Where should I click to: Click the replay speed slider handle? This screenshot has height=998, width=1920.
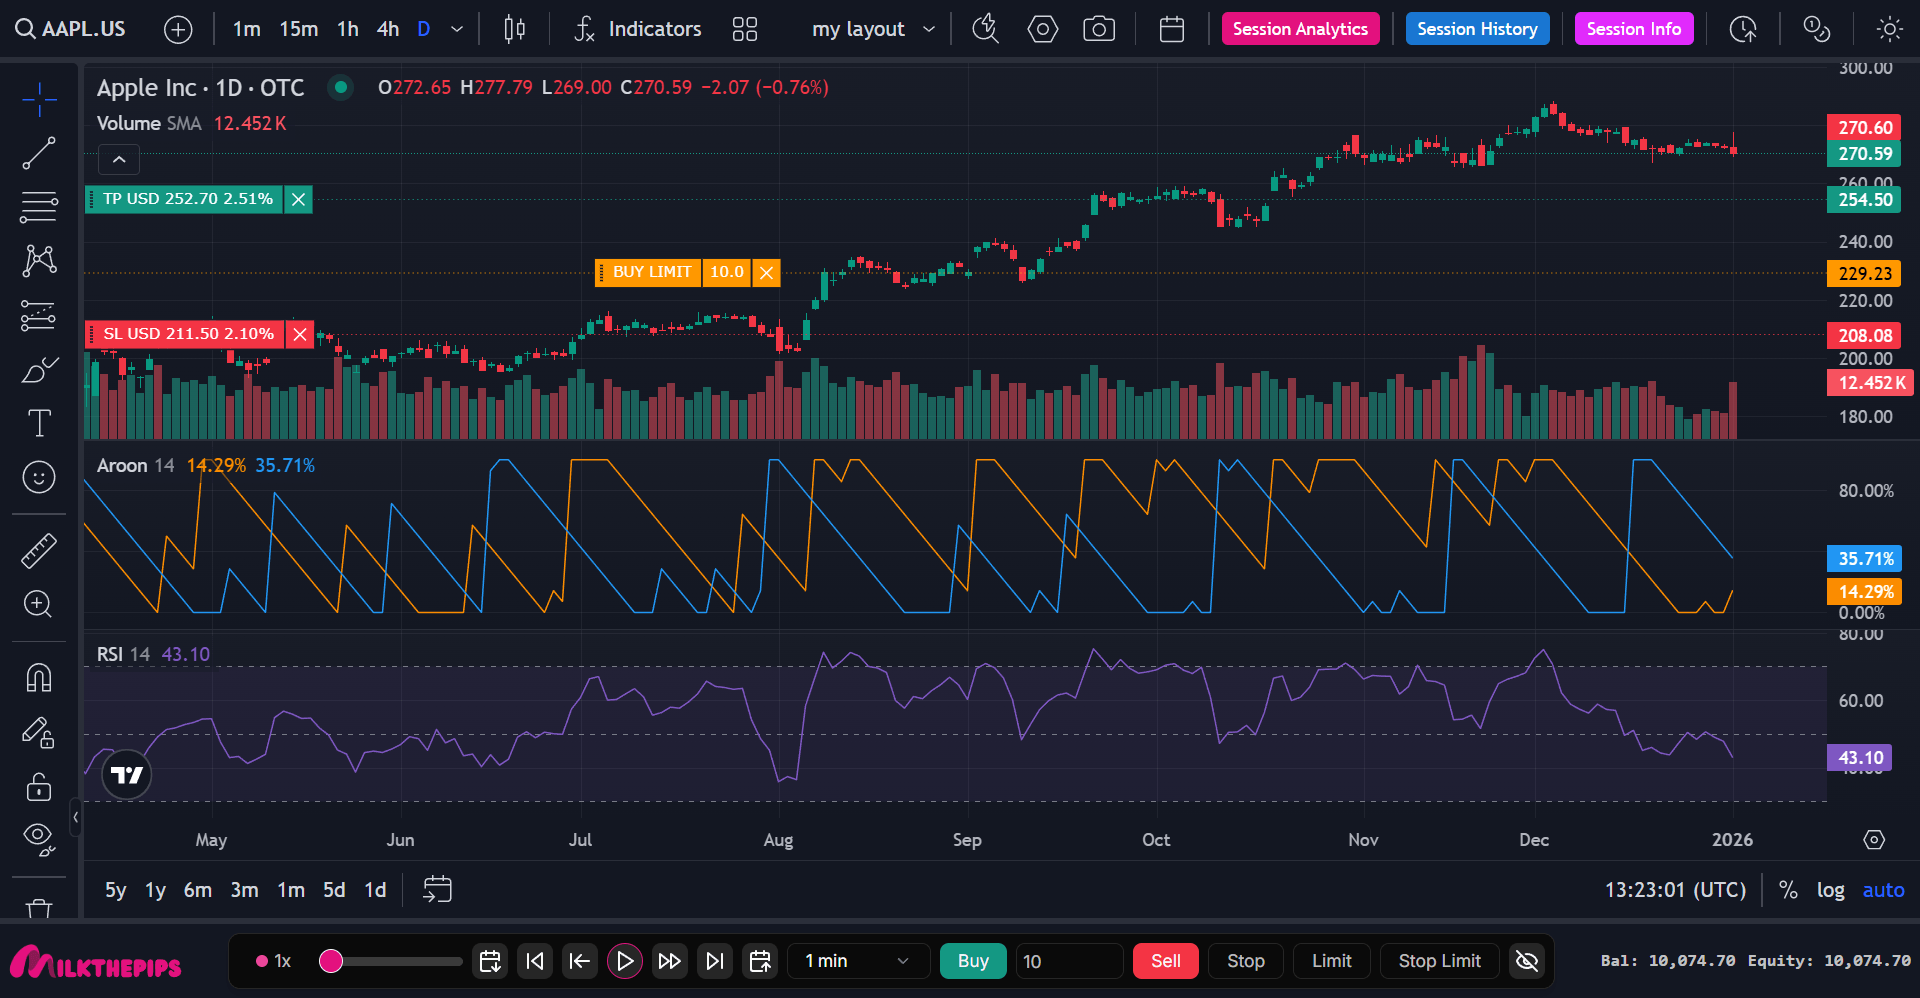331,961
